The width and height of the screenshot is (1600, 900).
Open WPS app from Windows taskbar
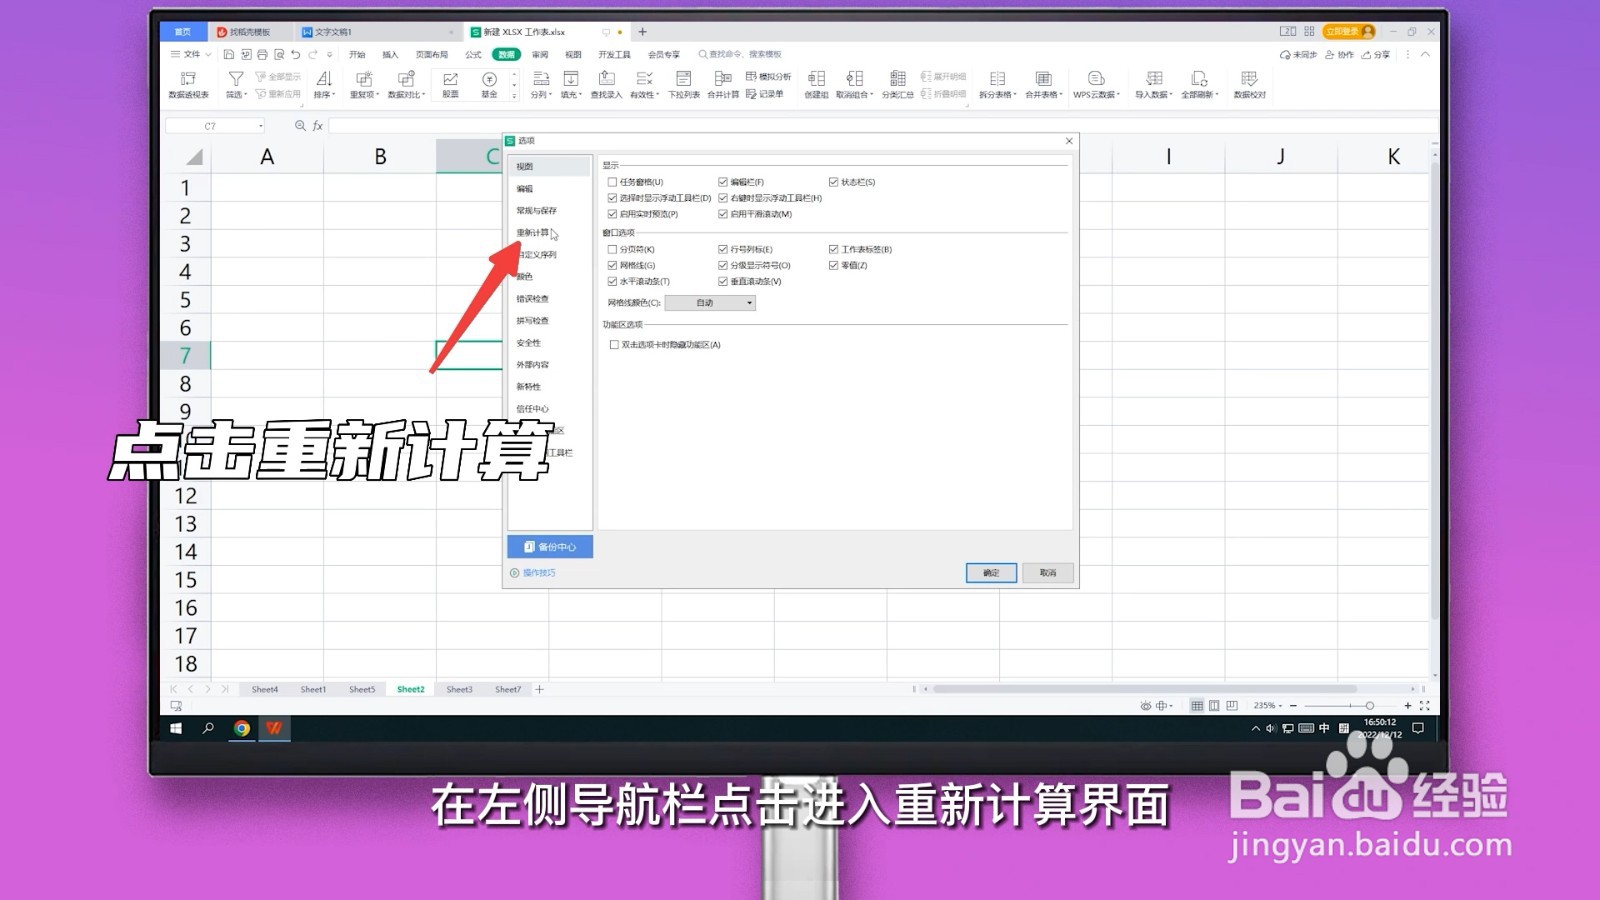(274, 728)
